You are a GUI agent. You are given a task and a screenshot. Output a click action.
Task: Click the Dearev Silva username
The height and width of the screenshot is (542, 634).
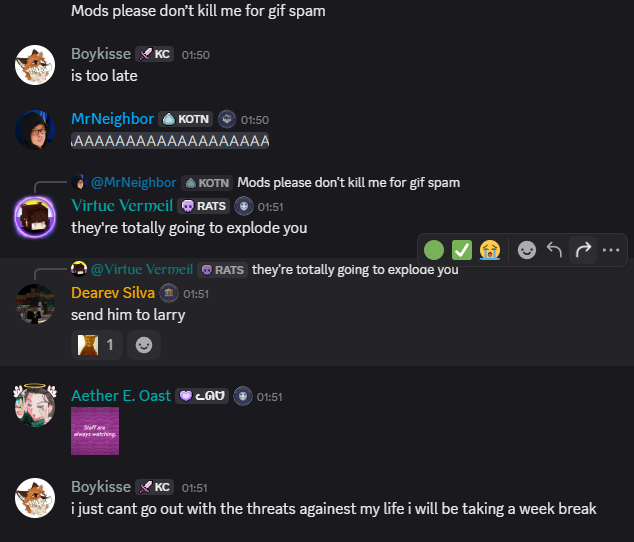(x=113, y=293)
